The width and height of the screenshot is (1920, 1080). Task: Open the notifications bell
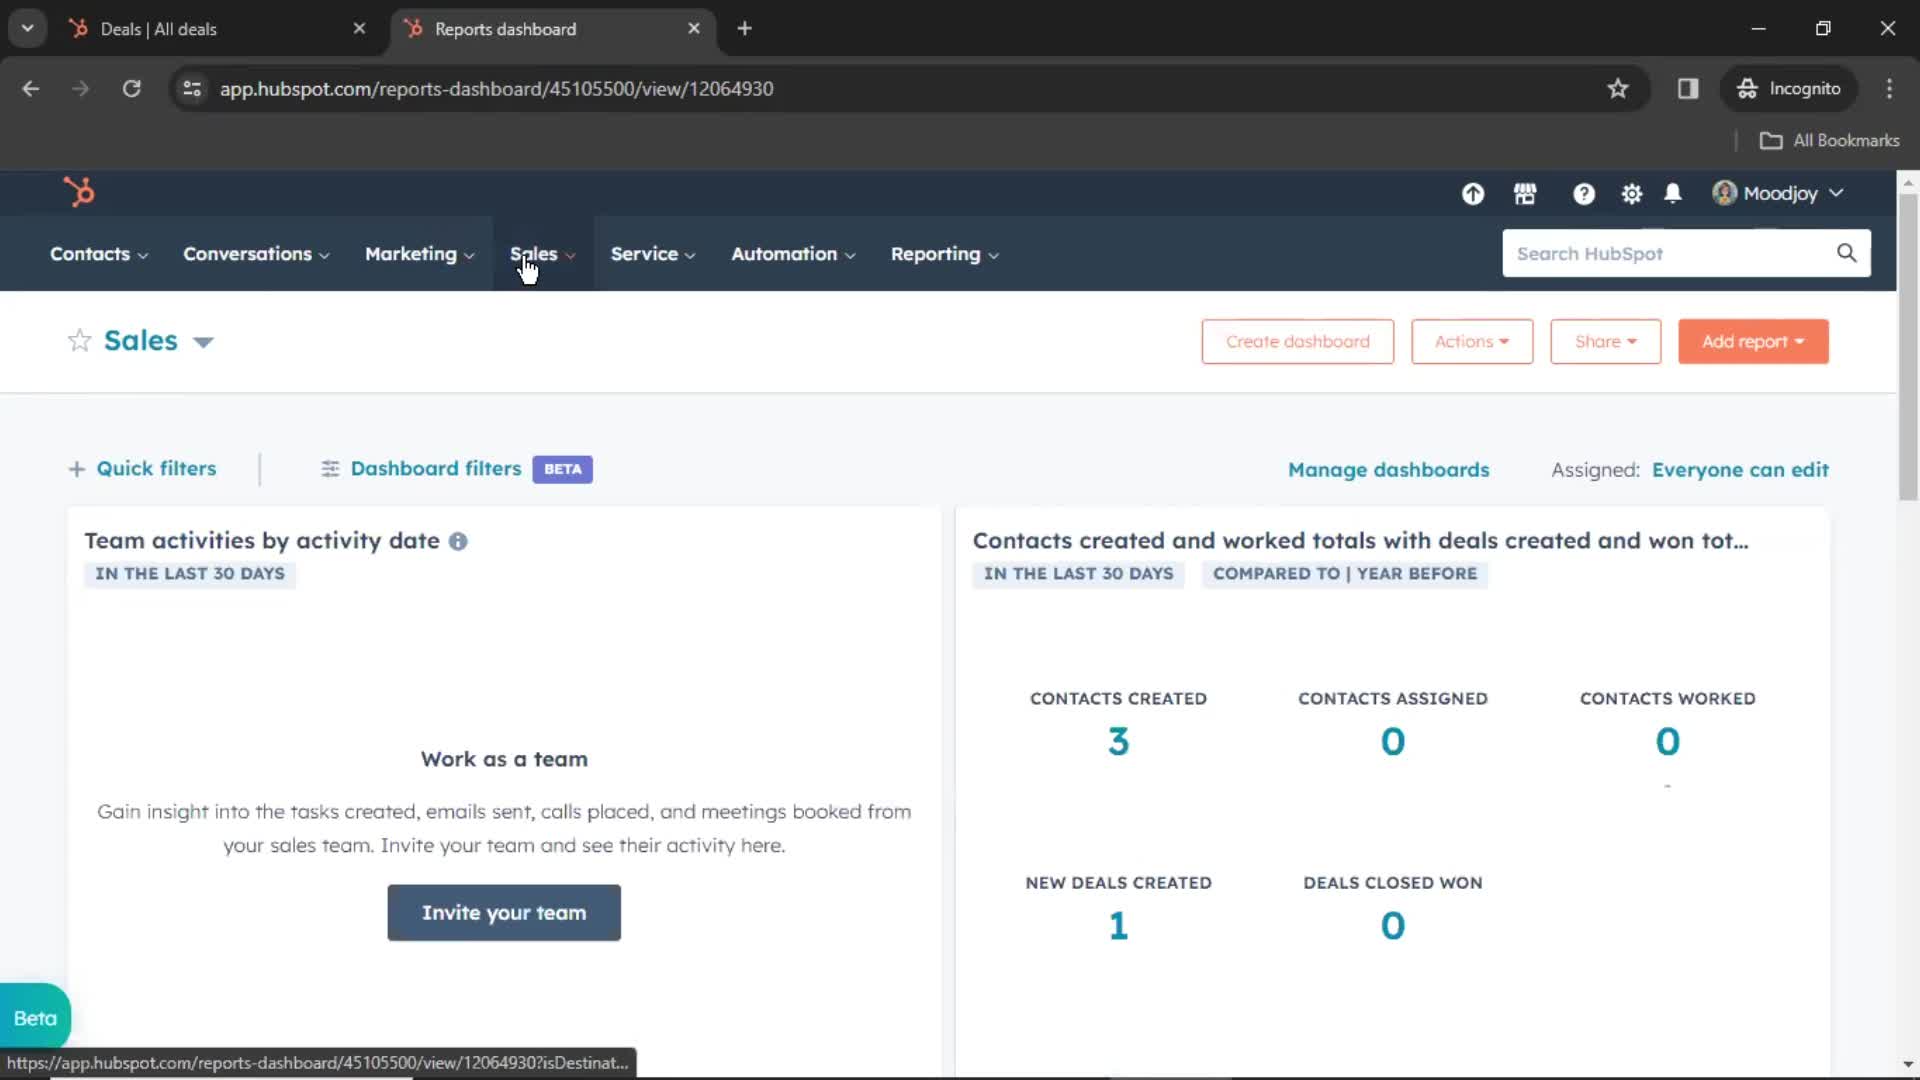[1673, 194]
